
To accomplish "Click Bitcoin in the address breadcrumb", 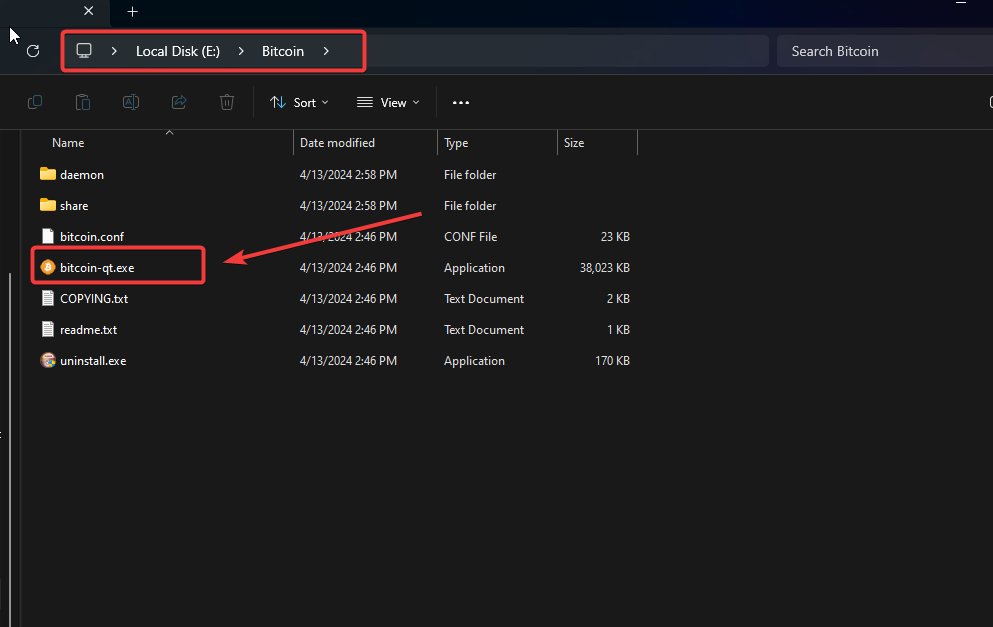I will 283,51.
